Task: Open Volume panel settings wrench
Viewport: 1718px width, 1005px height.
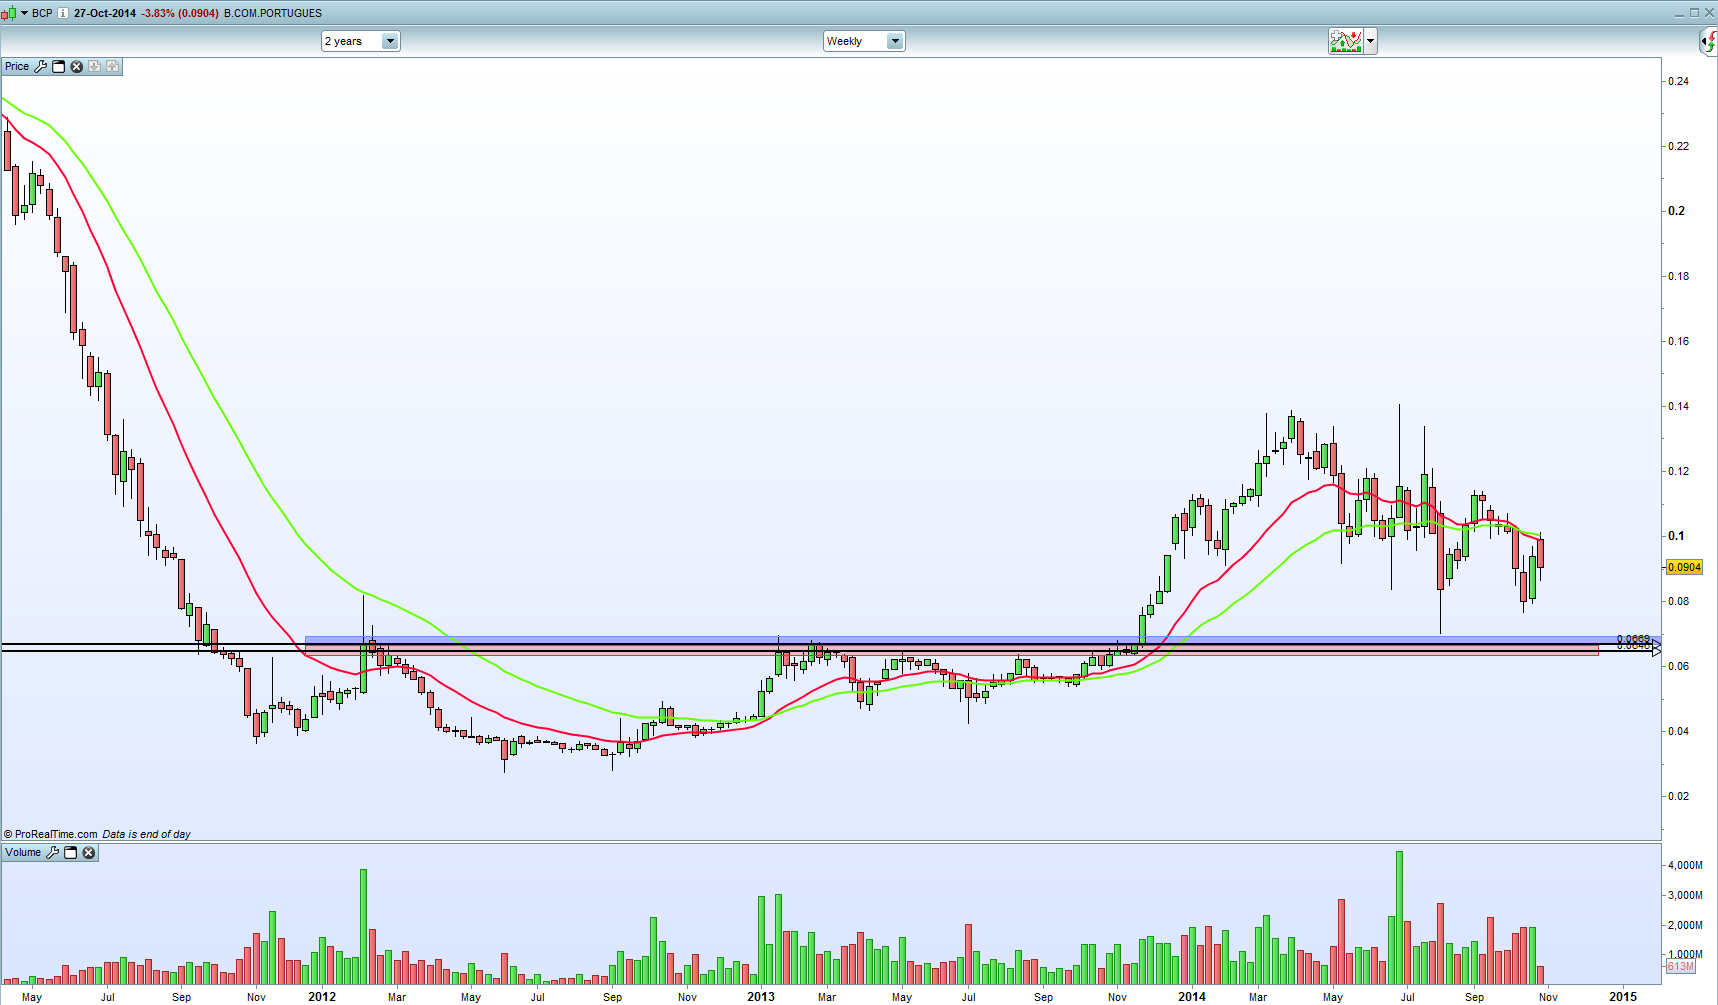Action: tap(53, 852)
